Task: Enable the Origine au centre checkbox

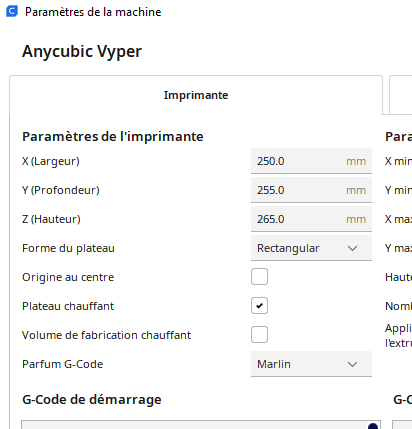Action: click(259, 277)
